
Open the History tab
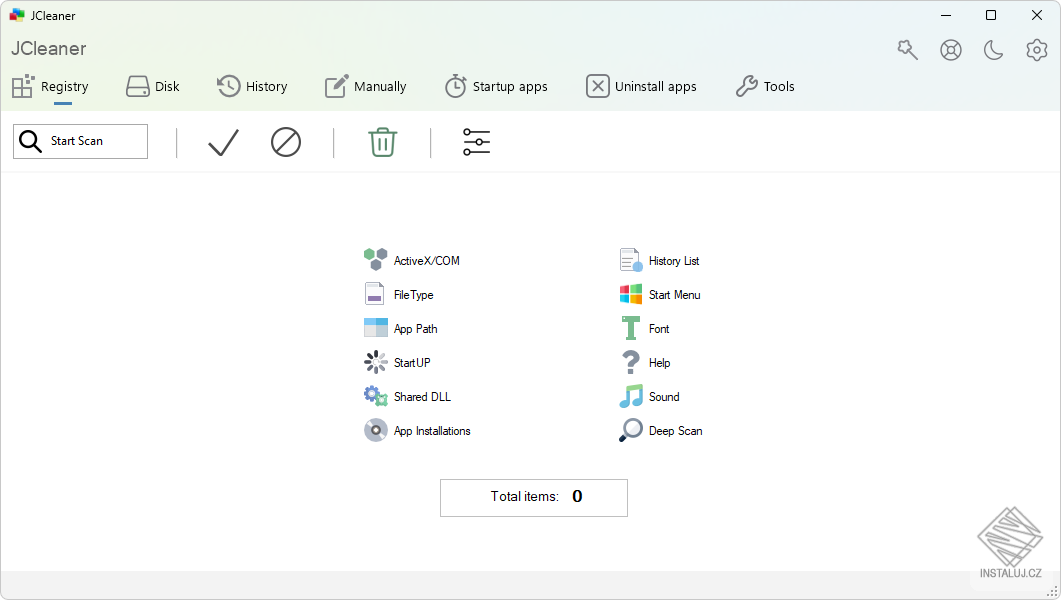click(x=252, y=87)
